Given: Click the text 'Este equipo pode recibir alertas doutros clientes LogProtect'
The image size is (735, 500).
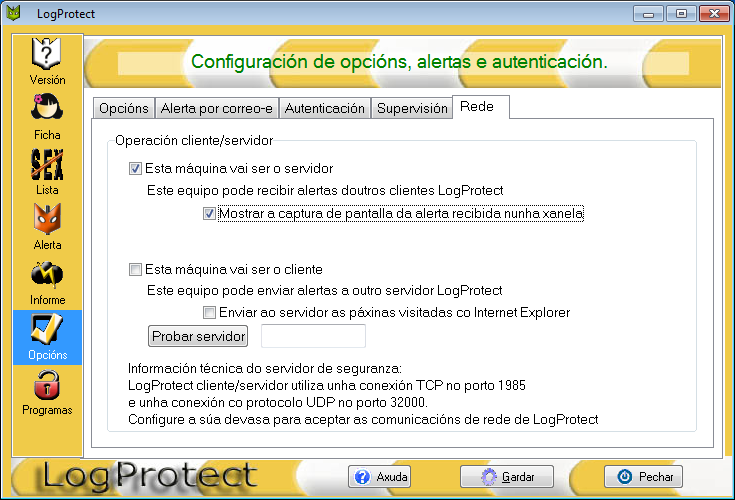Looking at the screenshot, I should pyautogui.click(x=325, y=191).
